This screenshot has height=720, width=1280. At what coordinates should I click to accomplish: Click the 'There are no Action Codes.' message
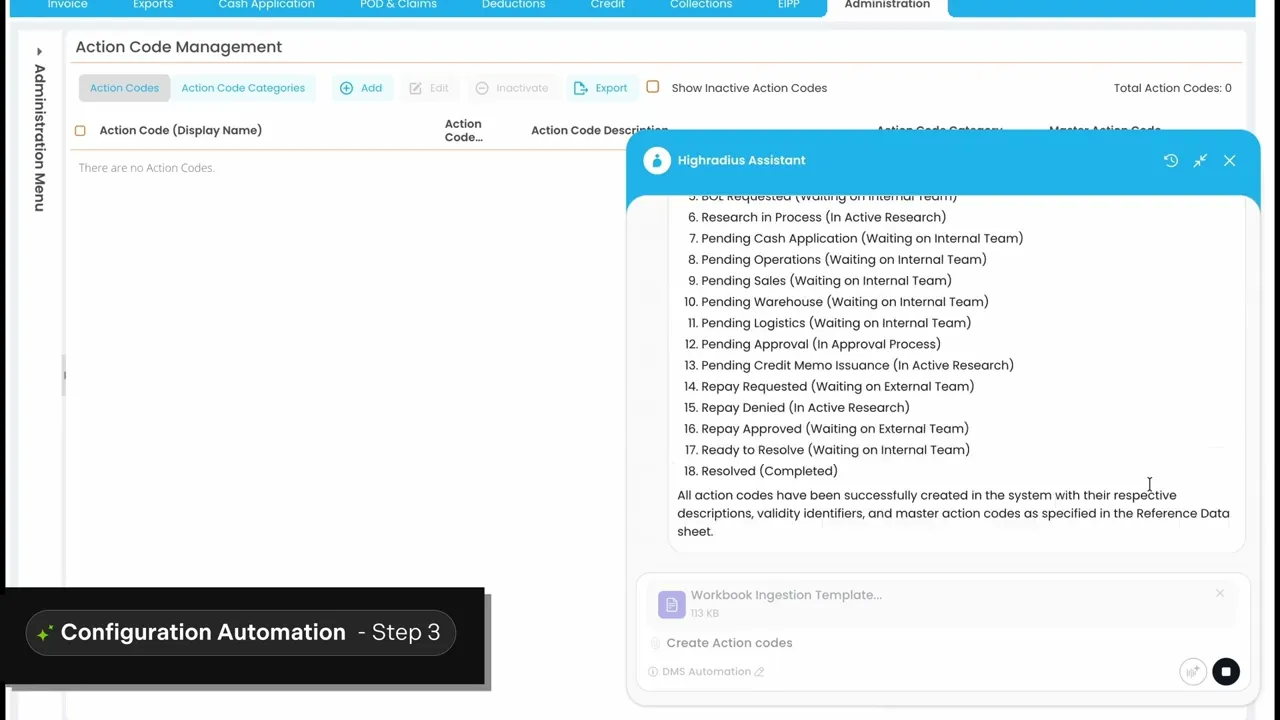[x=147, y=167]
